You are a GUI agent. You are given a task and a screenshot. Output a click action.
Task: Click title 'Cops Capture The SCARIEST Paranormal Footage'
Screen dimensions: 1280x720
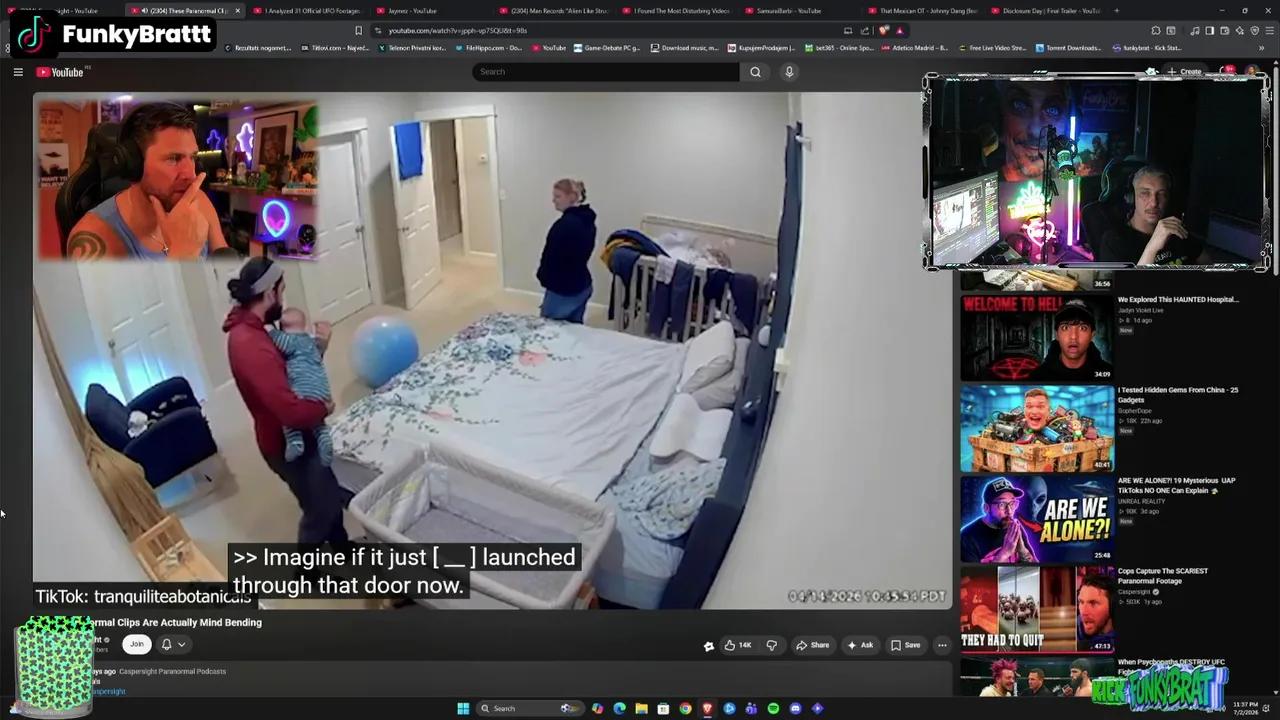click(1162, 576)
